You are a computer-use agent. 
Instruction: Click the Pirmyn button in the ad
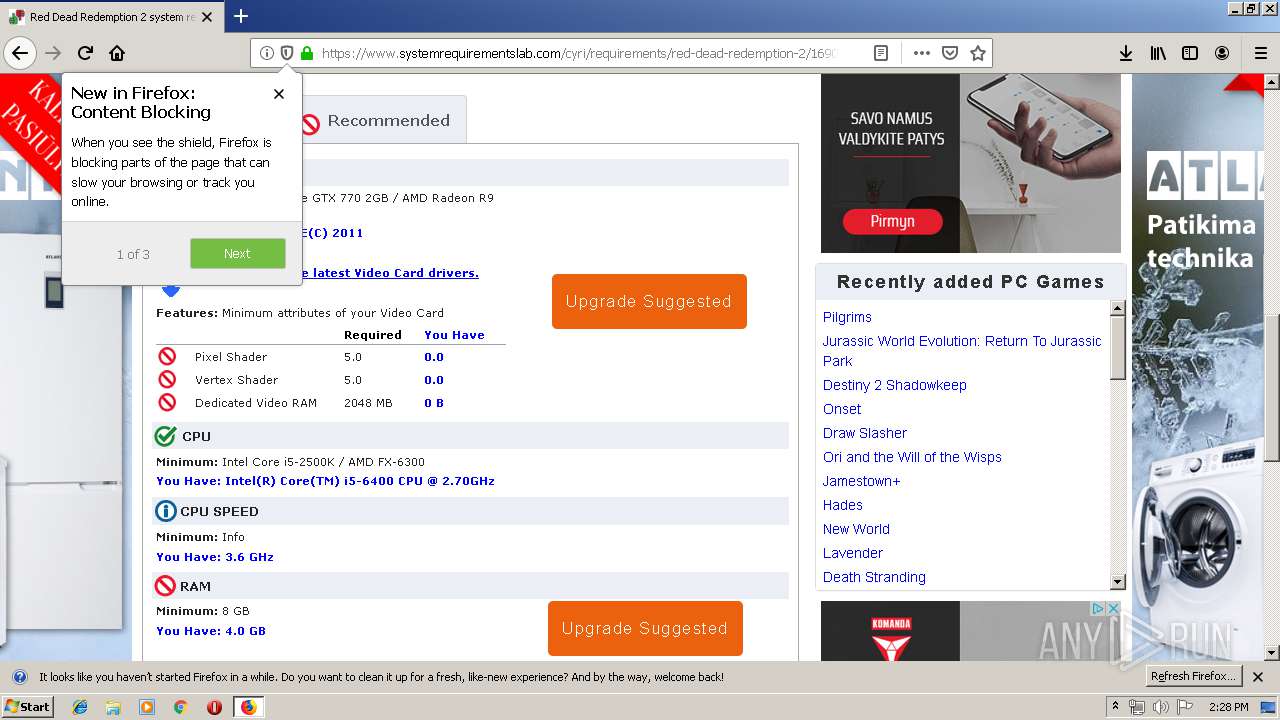892,221
